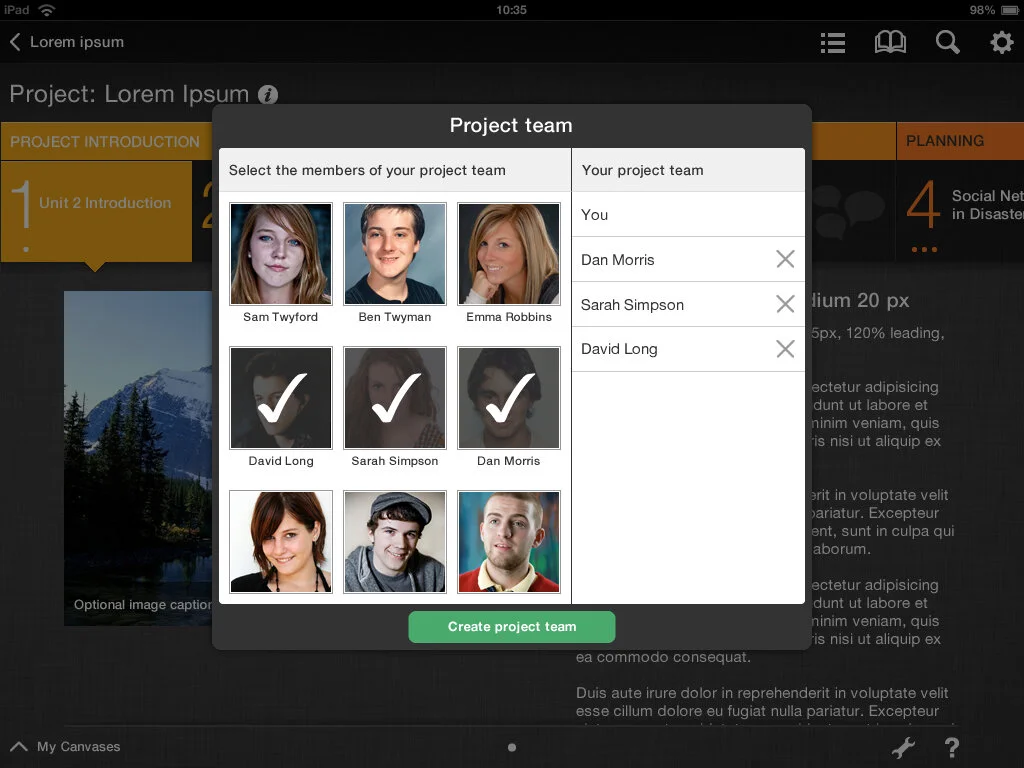Open the table of contents list icon
Image resolution: width=1024 pixels, height=768 pixels.
coord(832,42)
